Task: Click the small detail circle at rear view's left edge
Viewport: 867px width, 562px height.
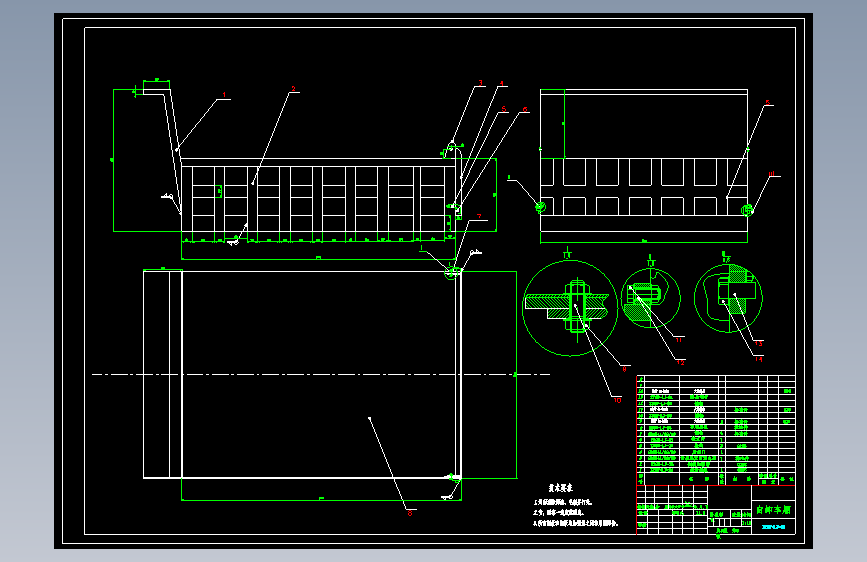Action: (x=540, y=207)
